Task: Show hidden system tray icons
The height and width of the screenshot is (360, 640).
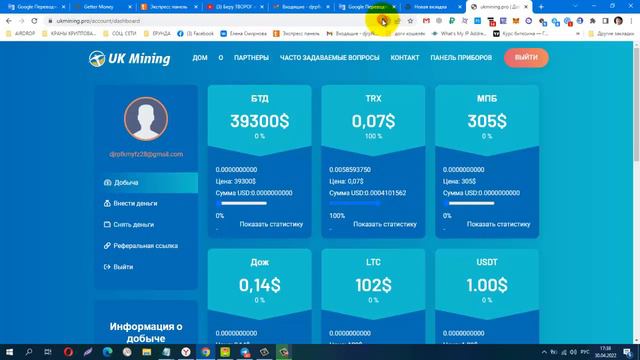Action: tap(544, 352)
